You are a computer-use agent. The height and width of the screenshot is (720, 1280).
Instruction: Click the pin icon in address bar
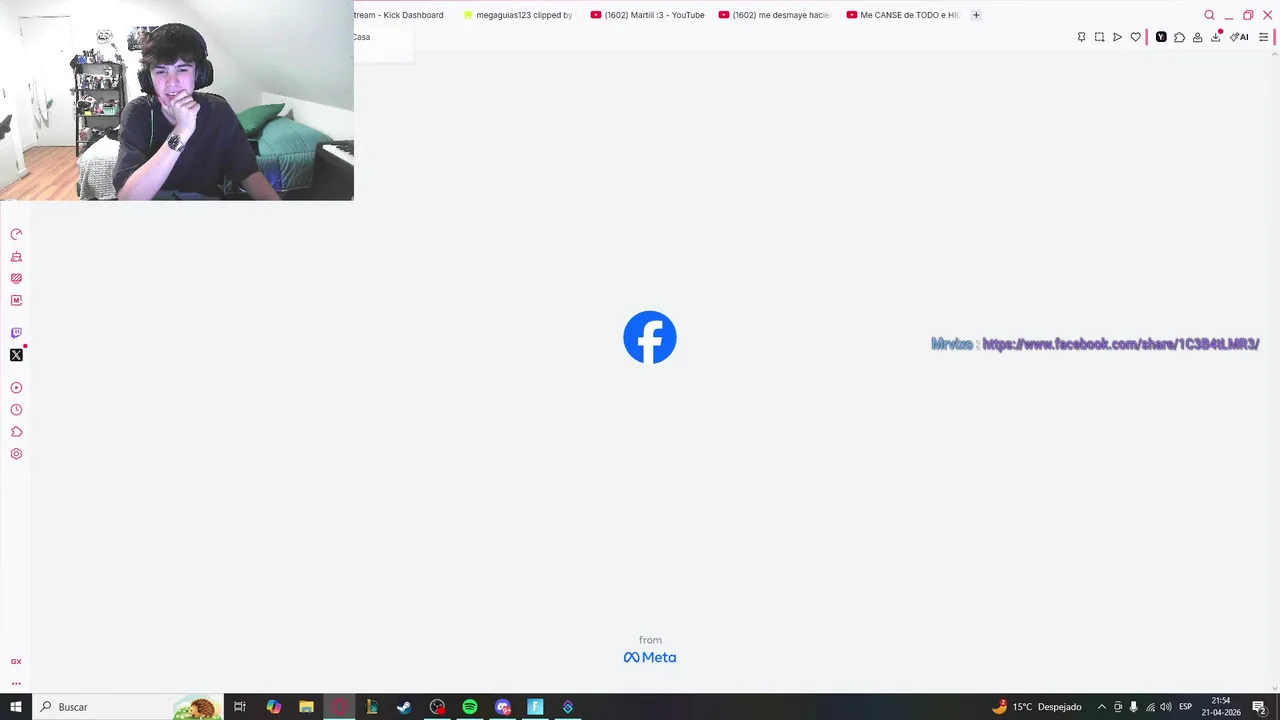point(1081,37)
